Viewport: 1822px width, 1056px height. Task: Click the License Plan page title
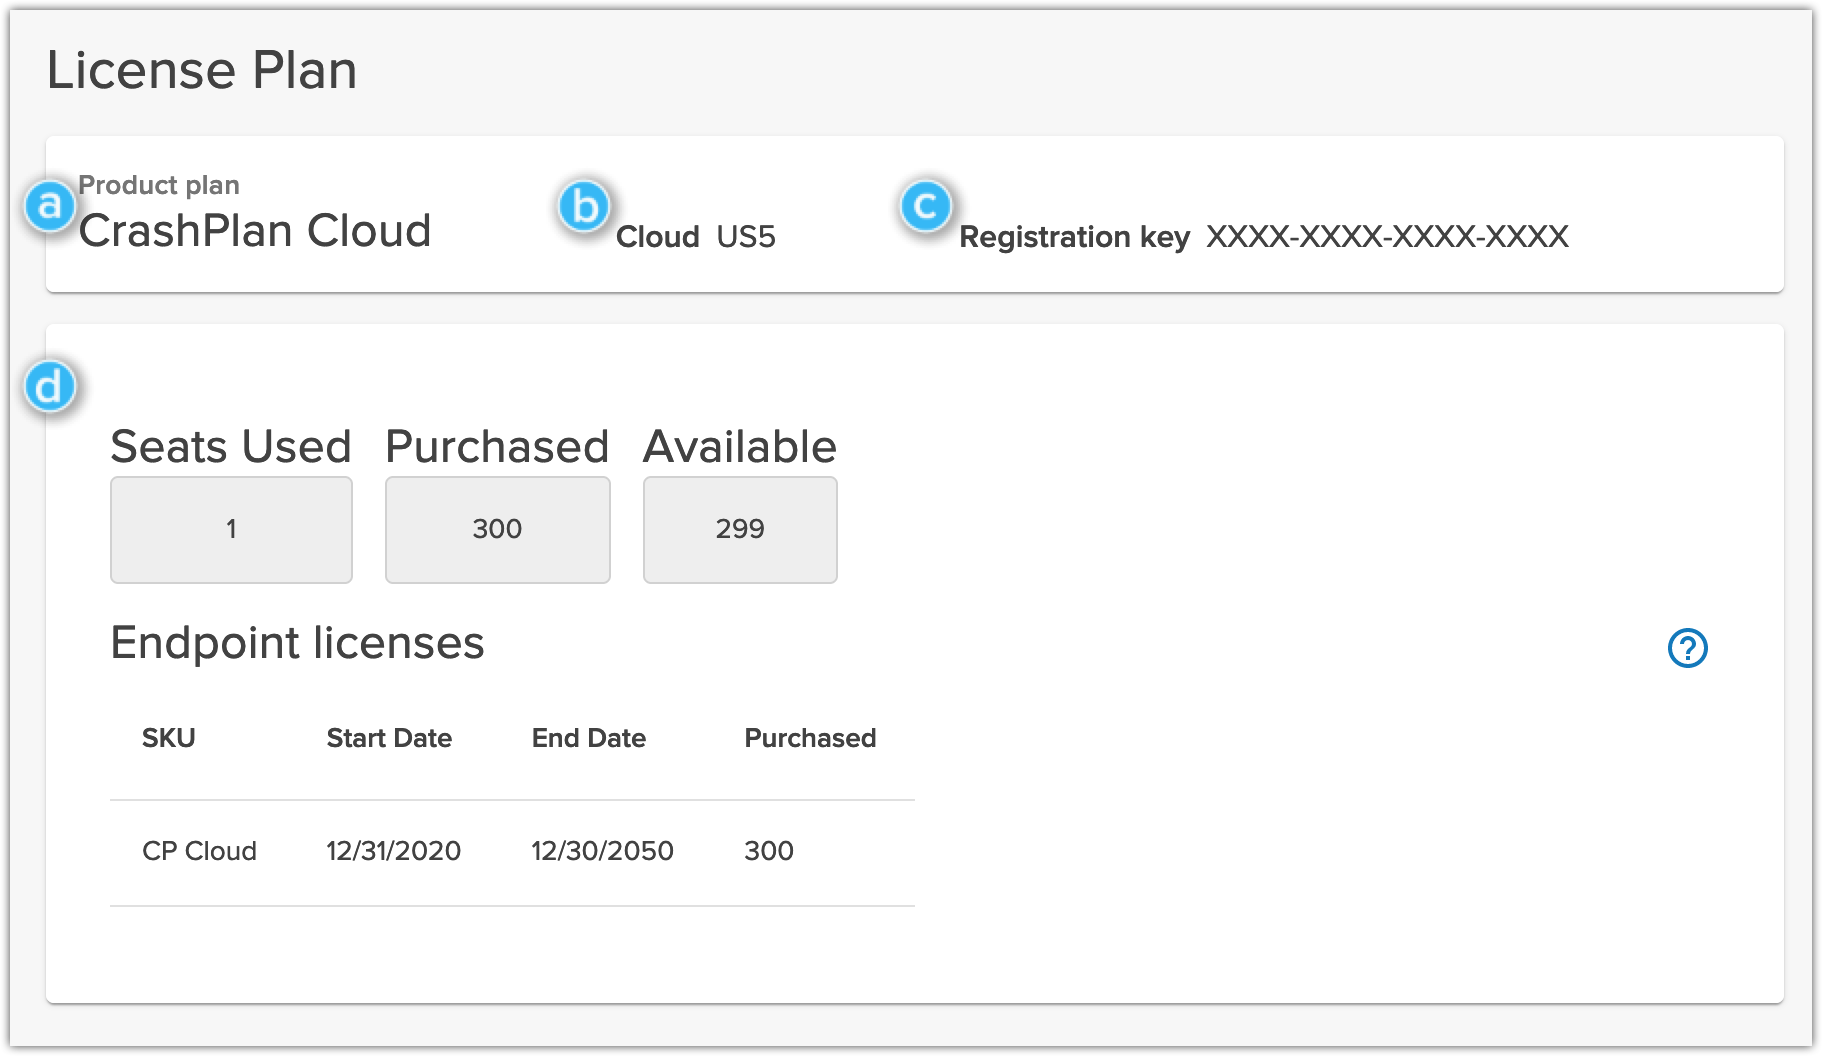[x=203, y=69]
